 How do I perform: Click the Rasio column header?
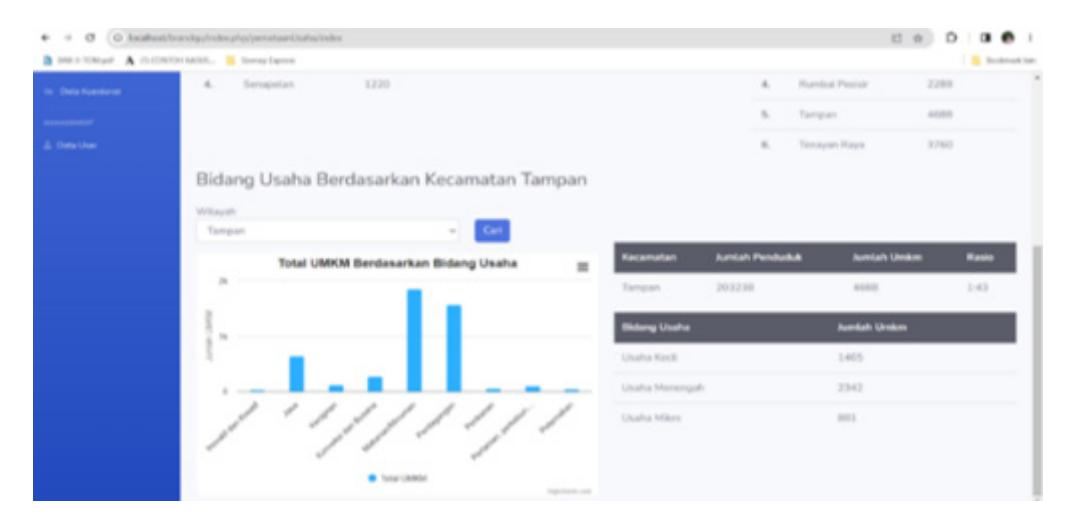point(980,257)
